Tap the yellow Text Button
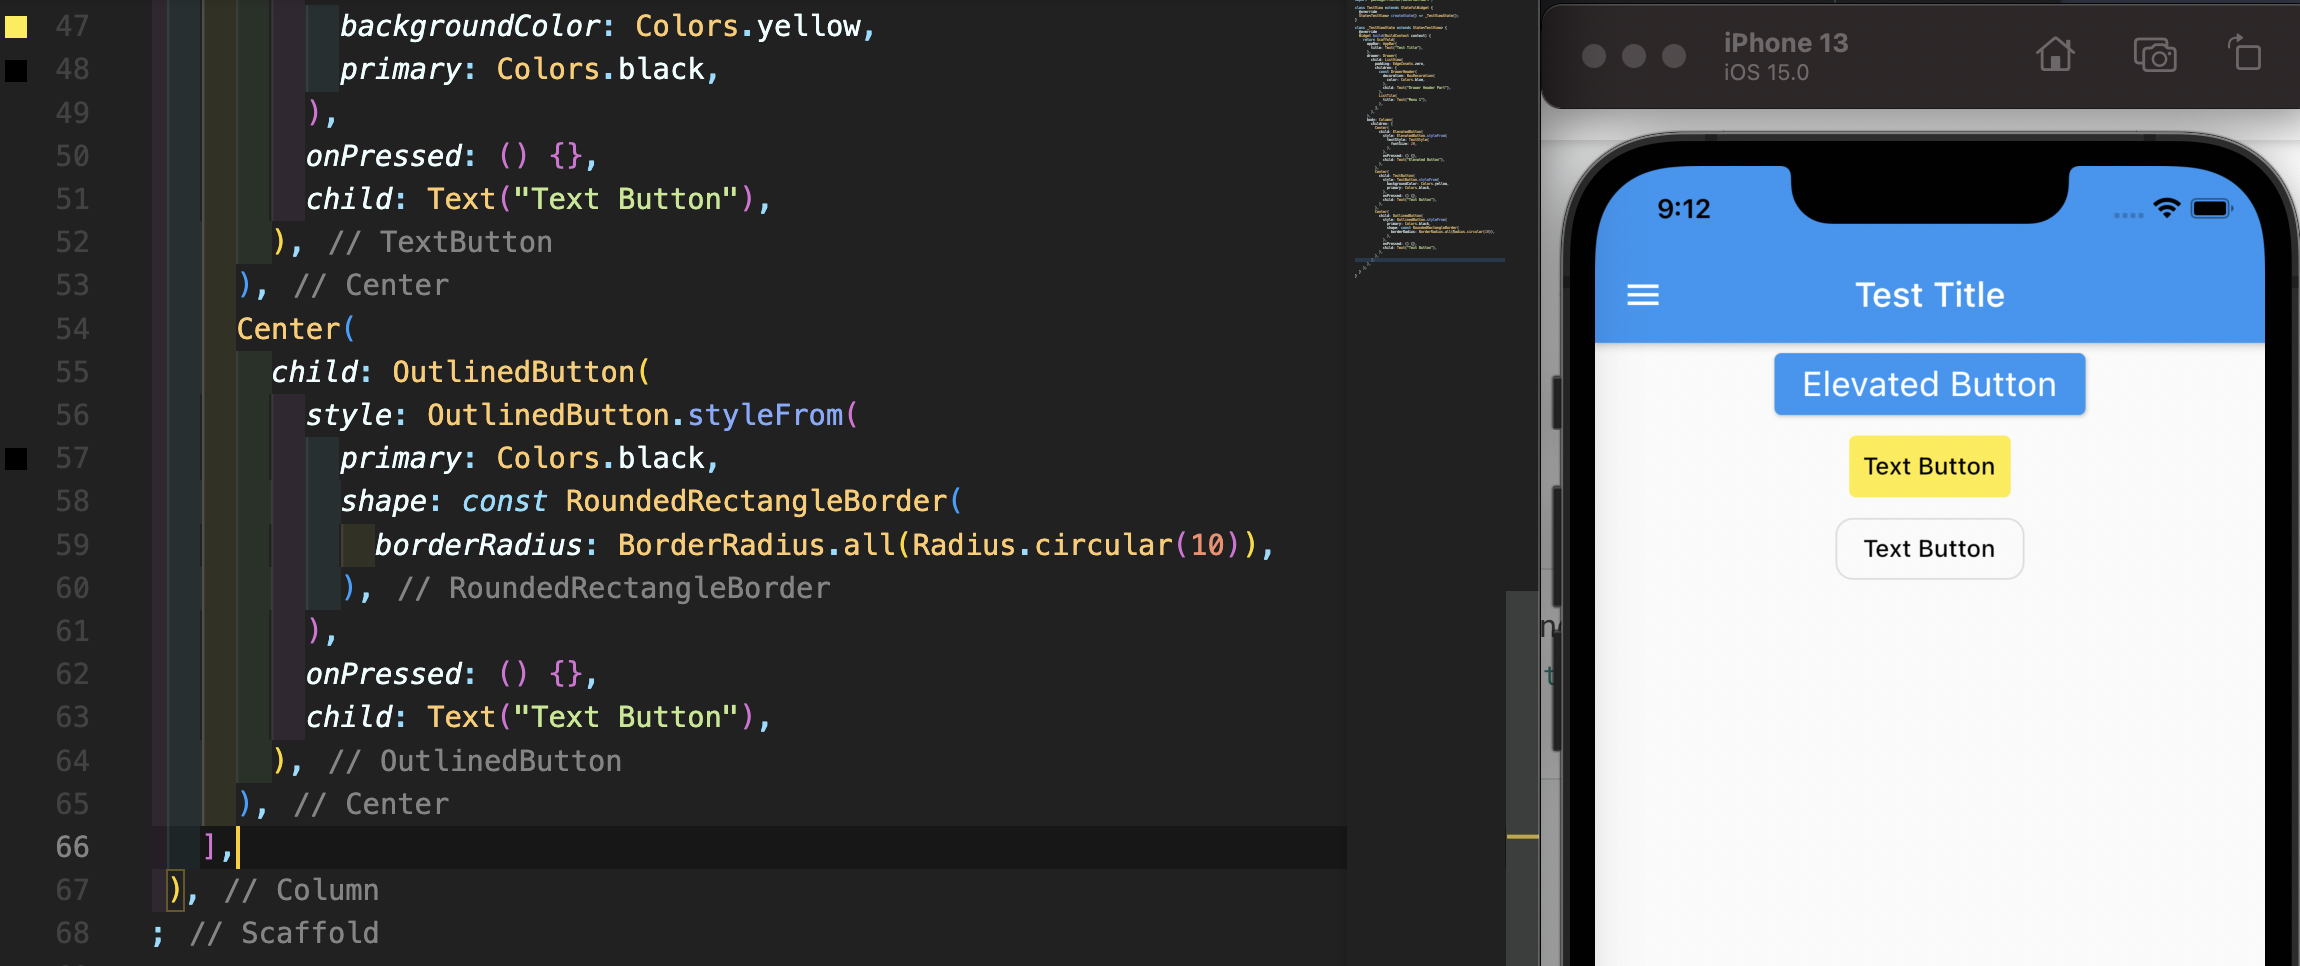The height and width of the screenshot is (966, 2300). point(1929,466)
